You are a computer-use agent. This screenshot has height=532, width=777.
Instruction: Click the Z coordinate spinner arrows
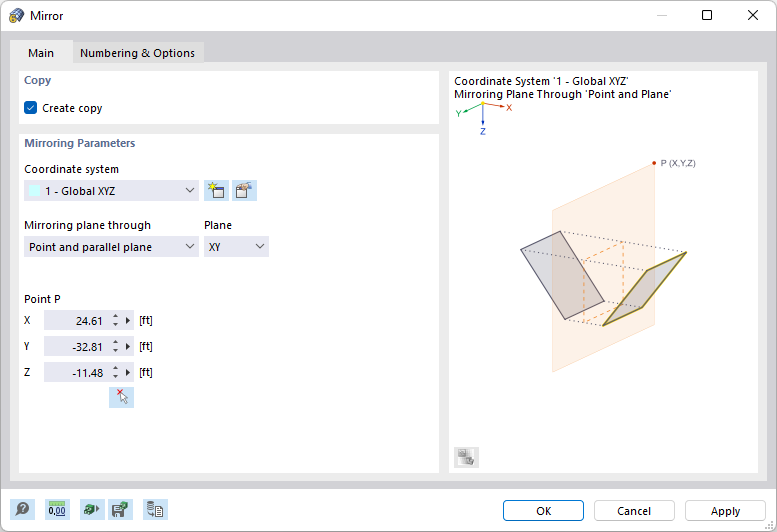click(x=115, y=372)
